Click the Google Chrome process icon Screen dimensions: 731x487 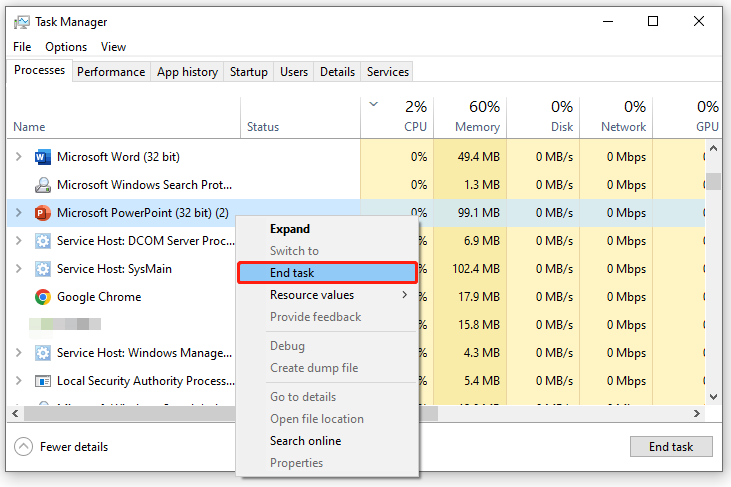42,297
